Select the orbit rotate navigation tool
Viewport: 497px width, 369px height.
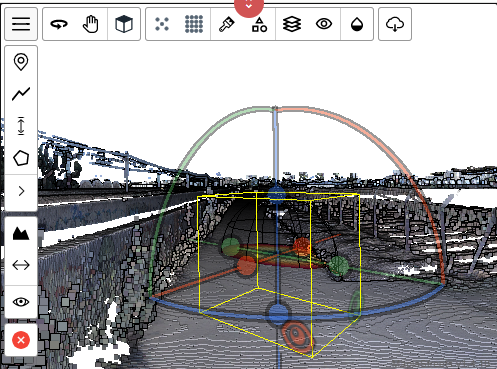(59, 24)
